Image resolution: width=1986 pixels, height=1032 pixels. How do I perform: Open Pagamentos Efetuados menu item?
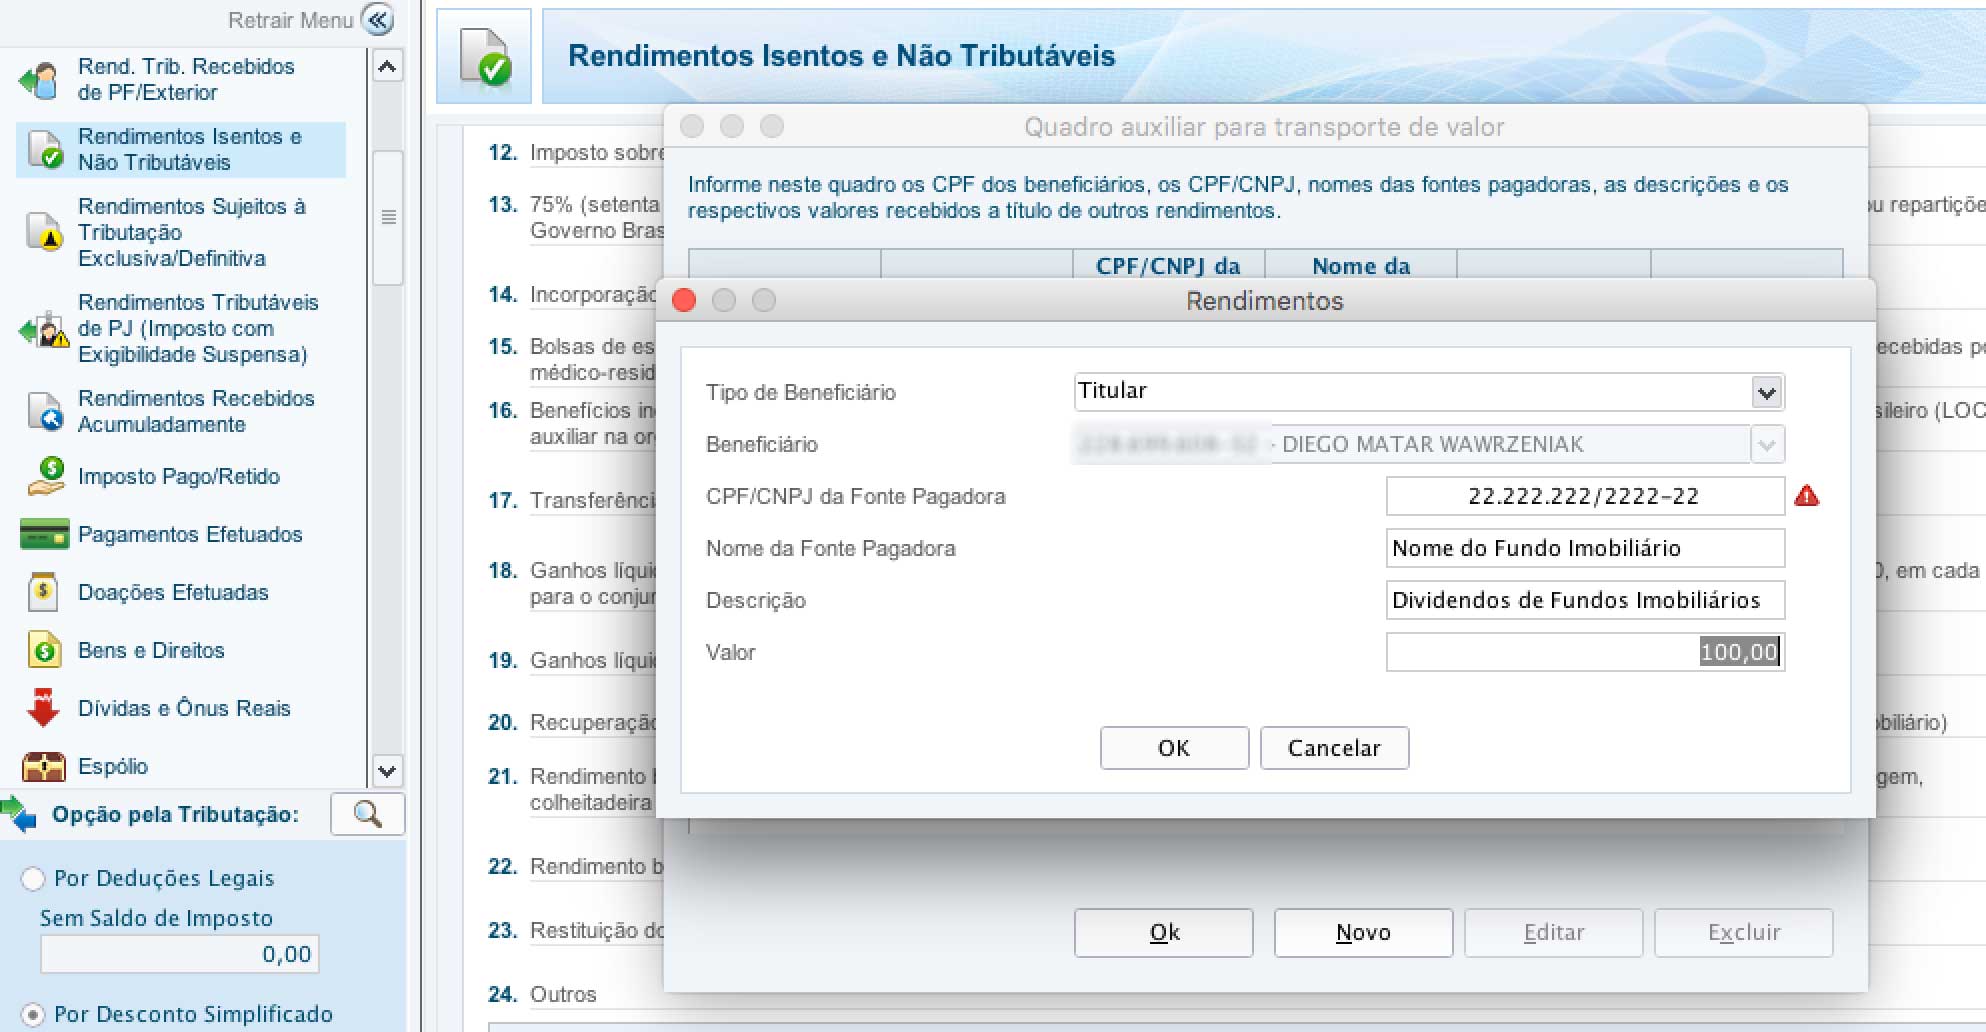tap(190, 534)
